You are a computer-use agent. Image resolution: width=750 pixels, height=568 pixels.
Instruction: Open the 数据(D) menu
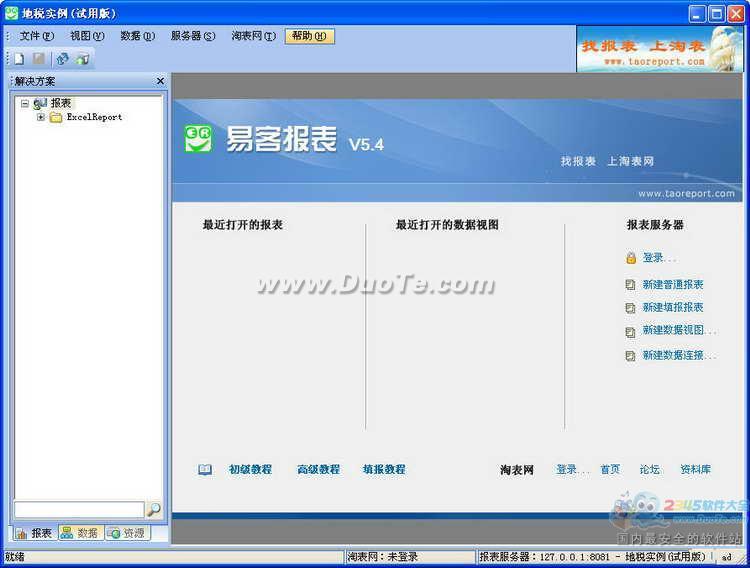[137, 36]
